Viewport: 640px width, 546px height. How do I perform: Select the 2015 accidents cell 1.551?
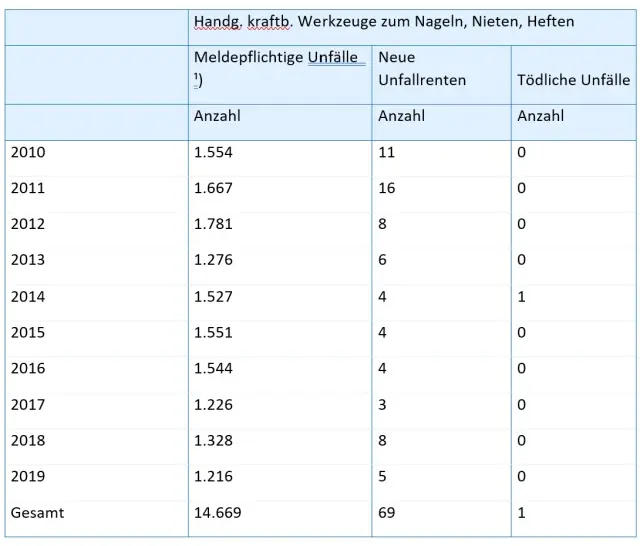213,333
